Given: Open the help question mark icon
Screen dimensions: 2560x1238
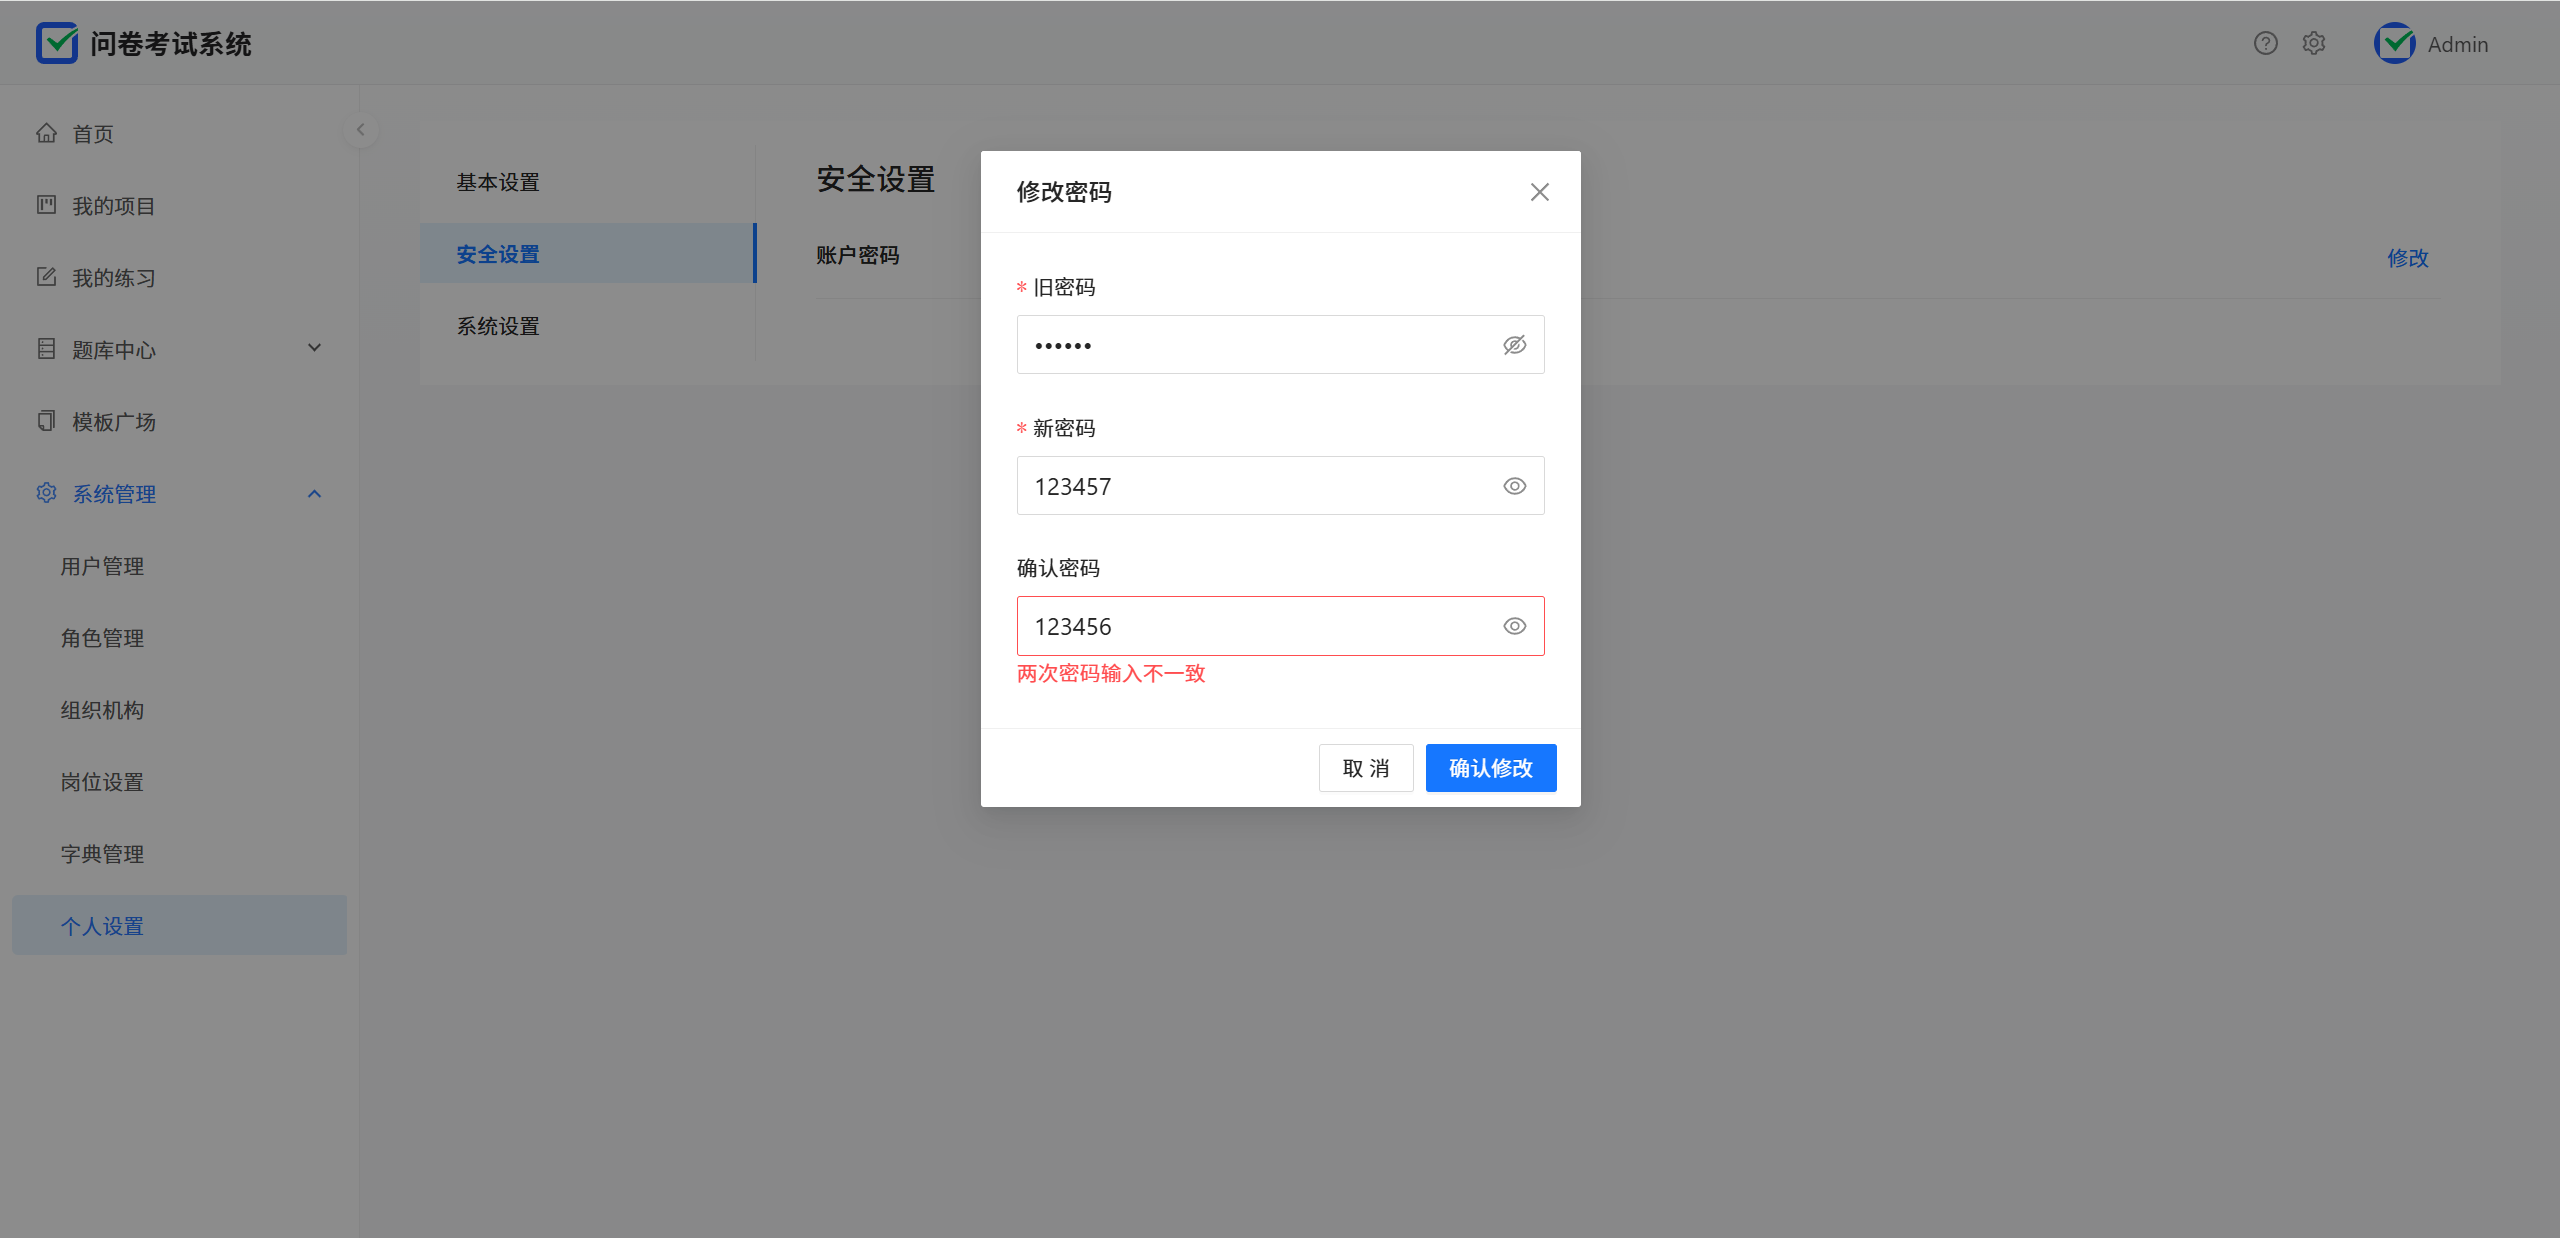Looking at the screenshot, I should tap(2265, 43).
